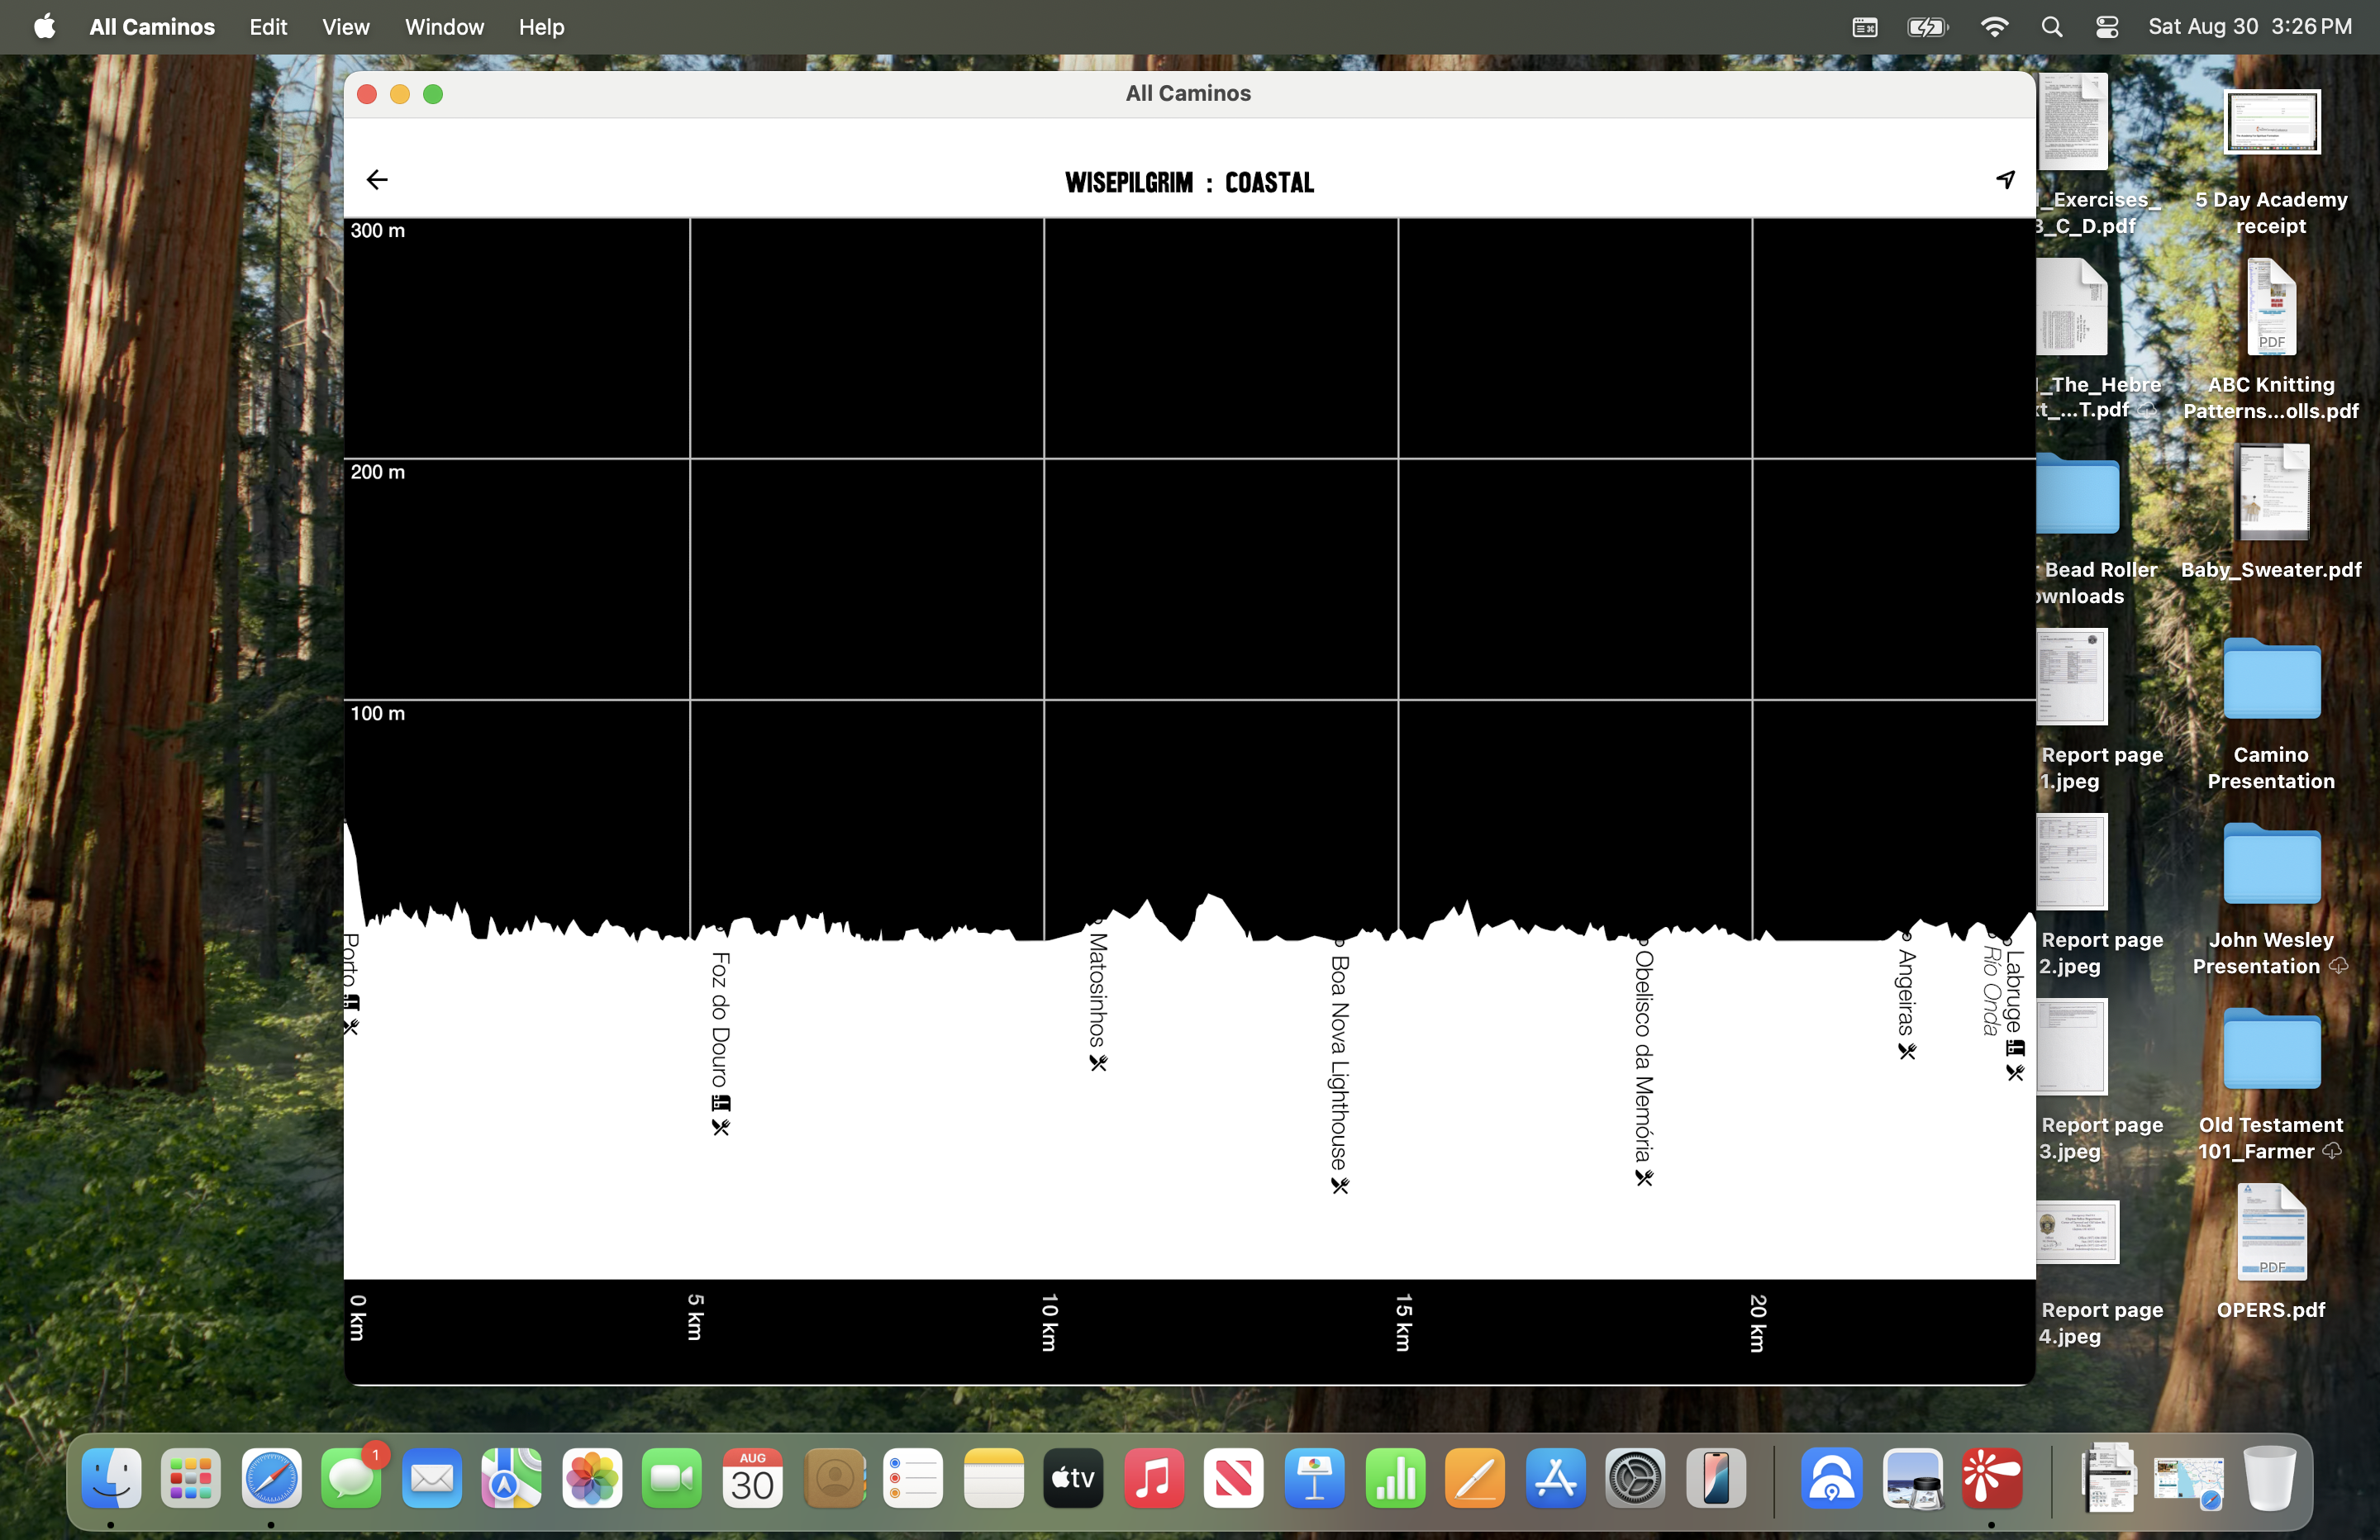Select the OPERS.pdf desktop file

(x=2271, y=1233)
